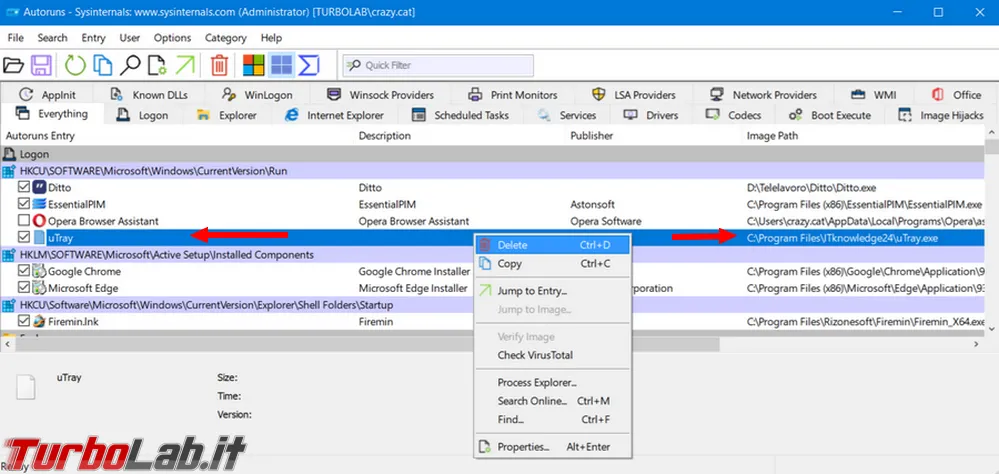Click the Find magnifier toolbar icon

130,65
